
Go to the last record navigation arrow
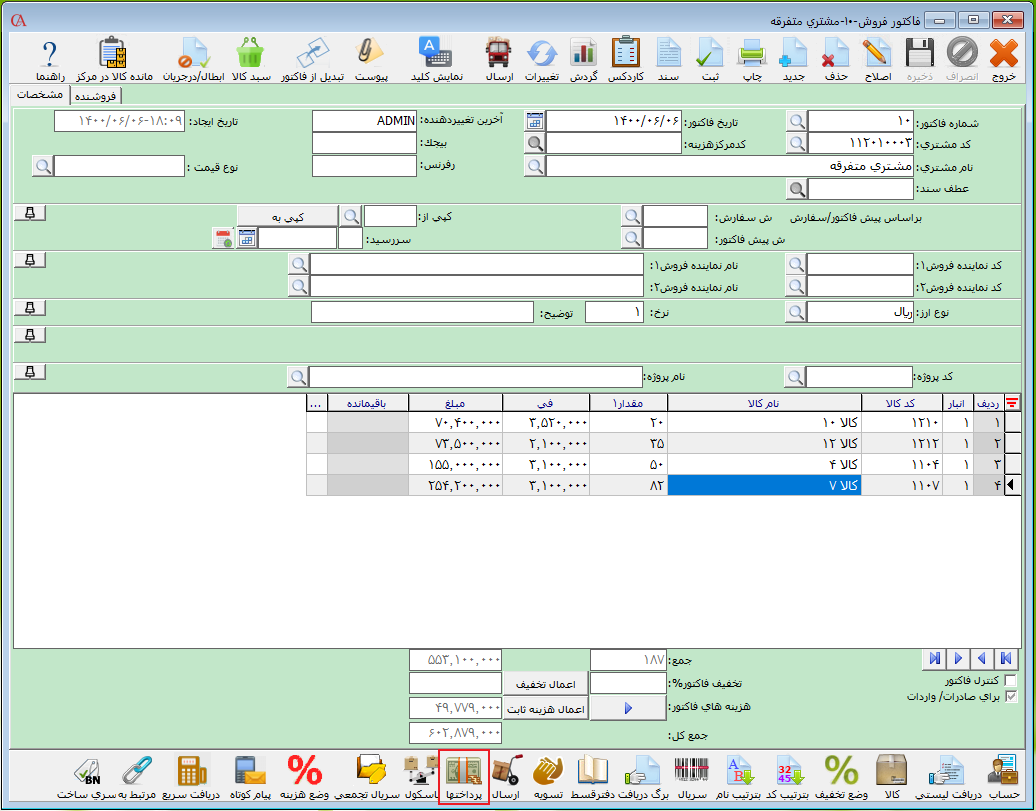click(935, 658)
